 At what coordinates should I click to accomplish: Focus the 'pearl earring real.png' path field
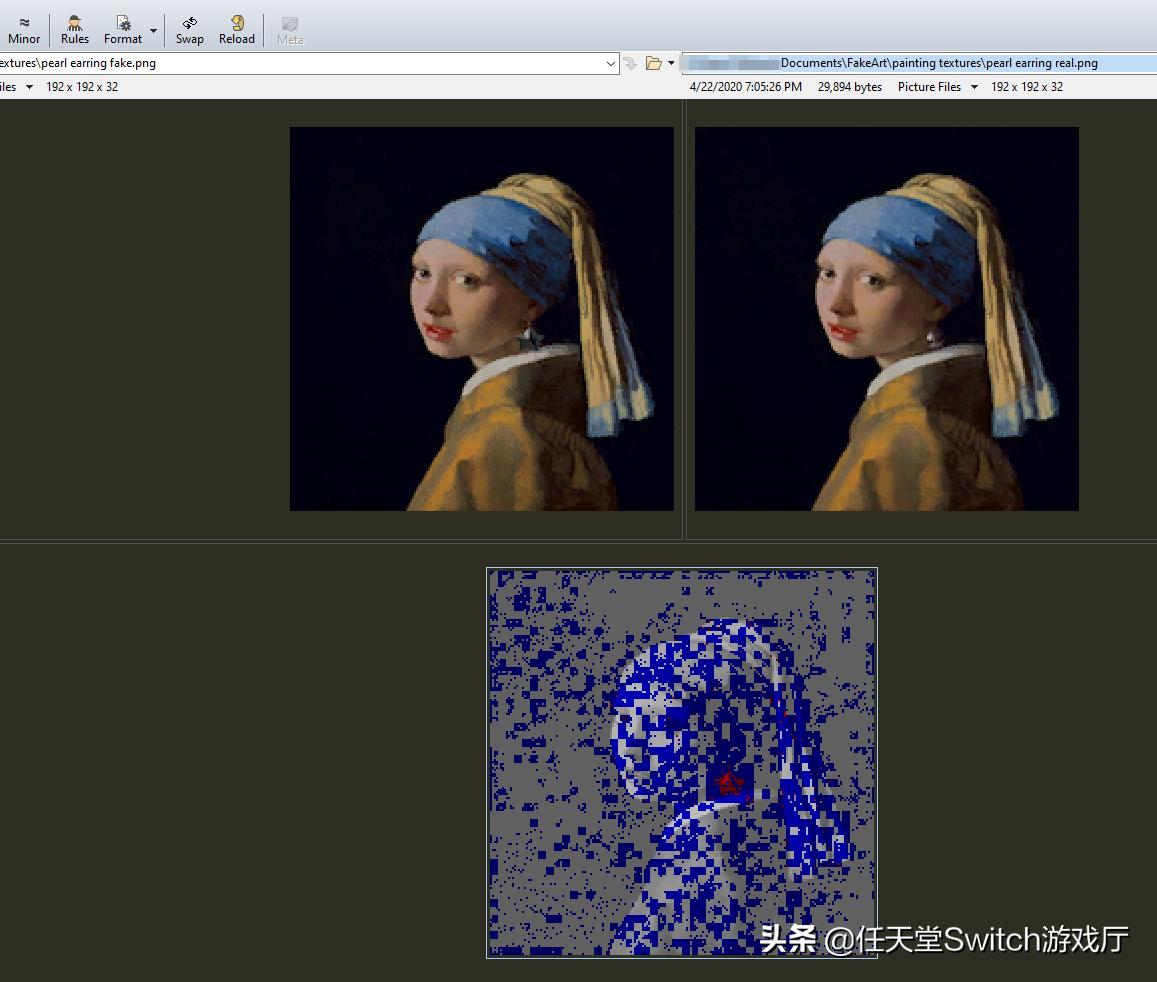point(919,63)
